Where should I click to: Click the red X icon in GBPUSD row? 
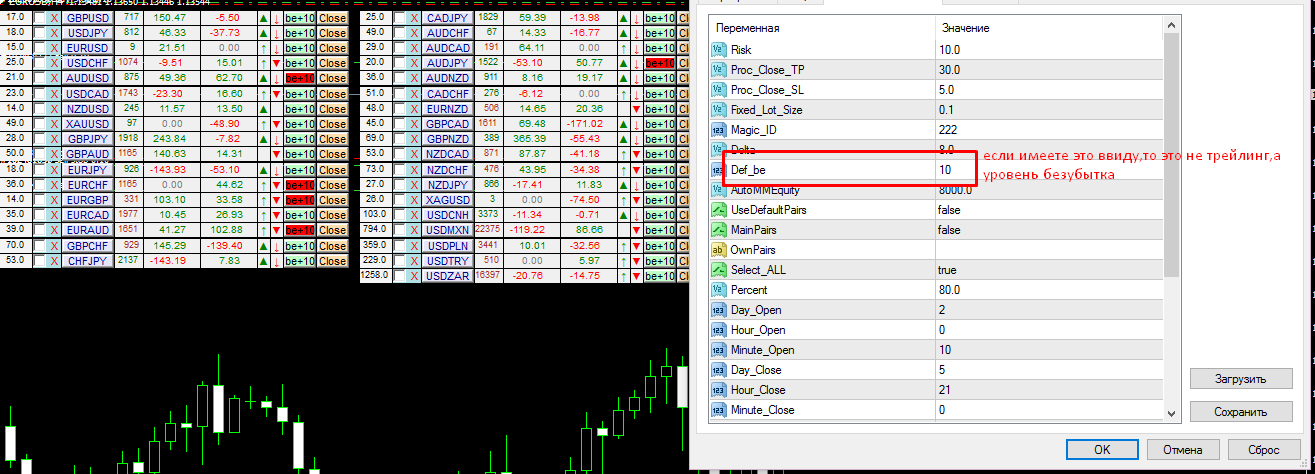(52, 18)
